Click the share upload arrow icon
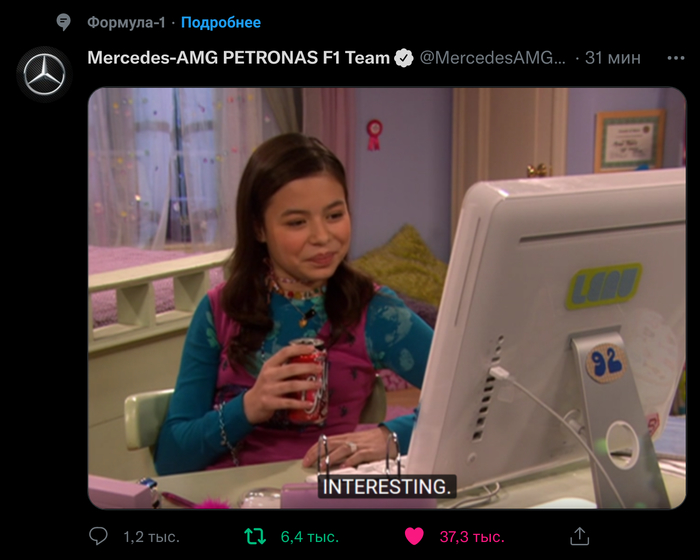This screenshot has height=560, width=700. click(x=579, y=536)
